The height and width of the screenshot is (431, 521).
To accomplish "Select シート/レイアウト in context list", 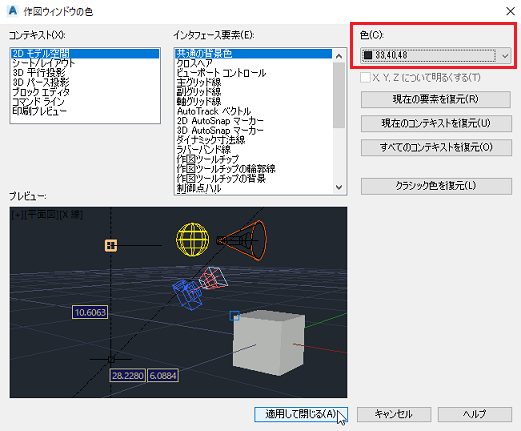I will pyautogui.click(x=44, y=63).
